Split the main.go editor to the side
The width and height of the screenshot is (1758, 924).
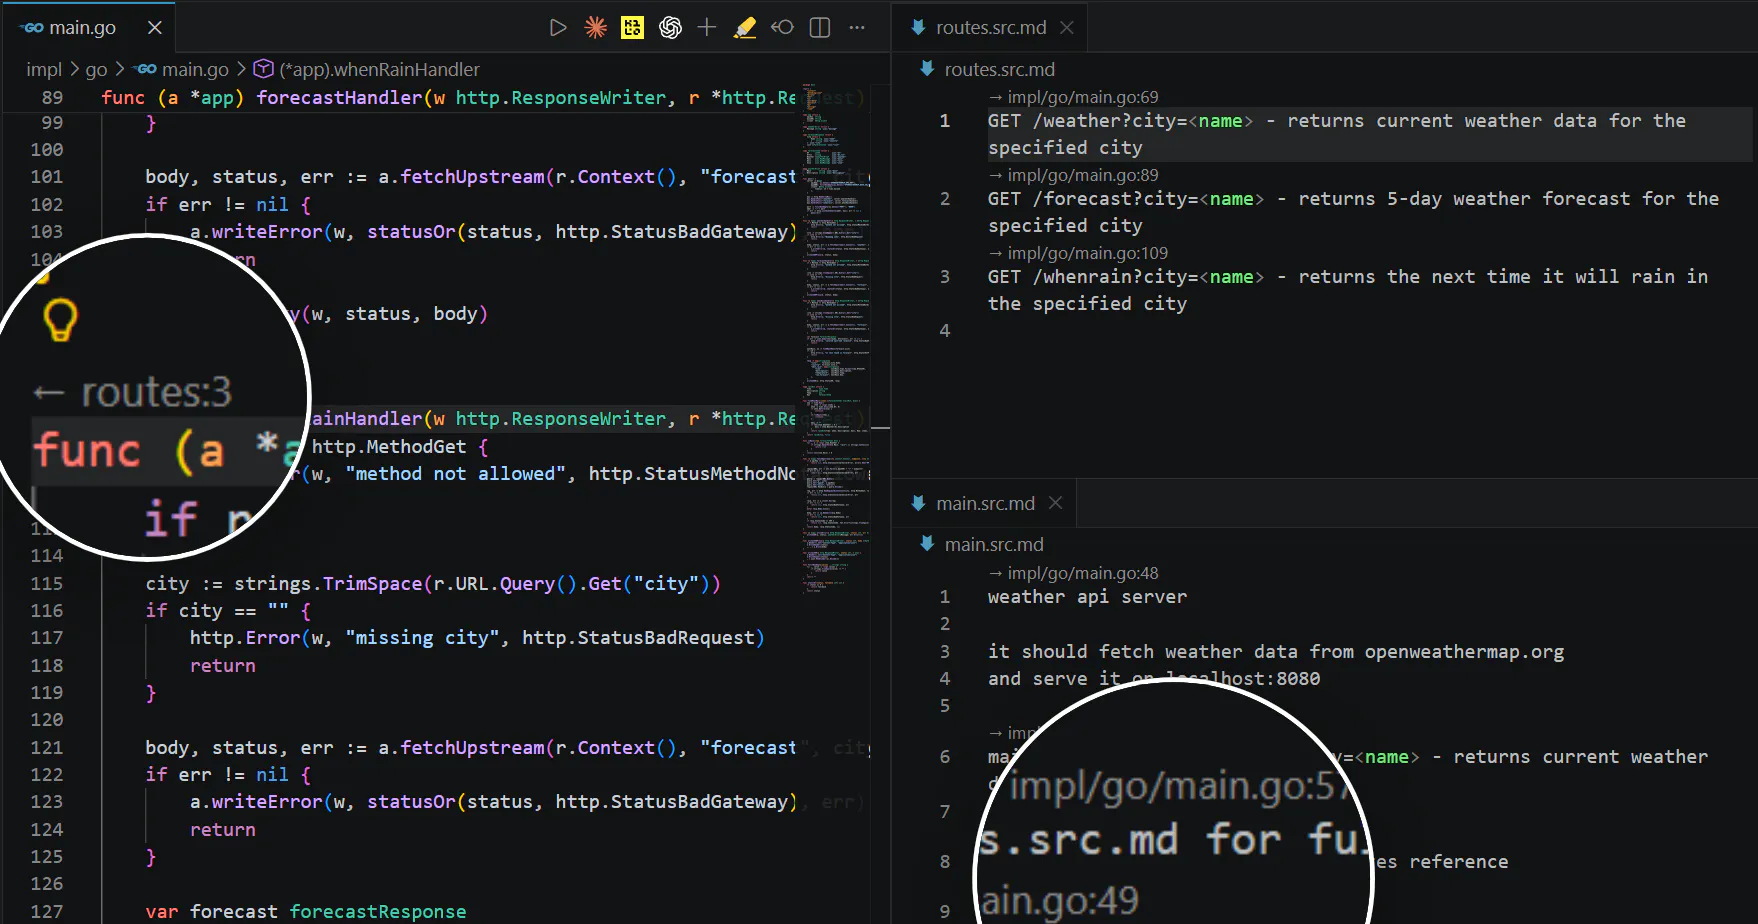[820, 28]
